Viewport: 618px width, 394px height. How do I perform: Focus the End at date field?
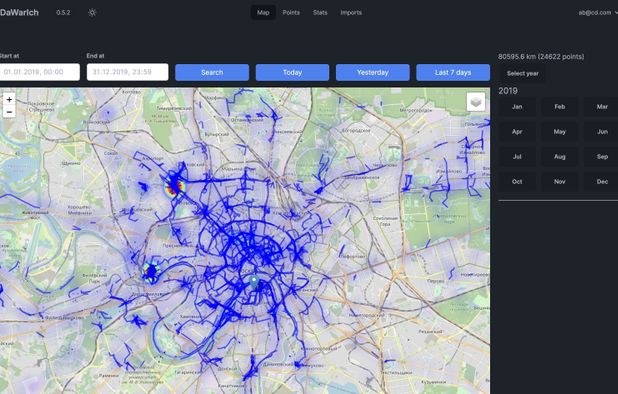(x=127, y=72)
